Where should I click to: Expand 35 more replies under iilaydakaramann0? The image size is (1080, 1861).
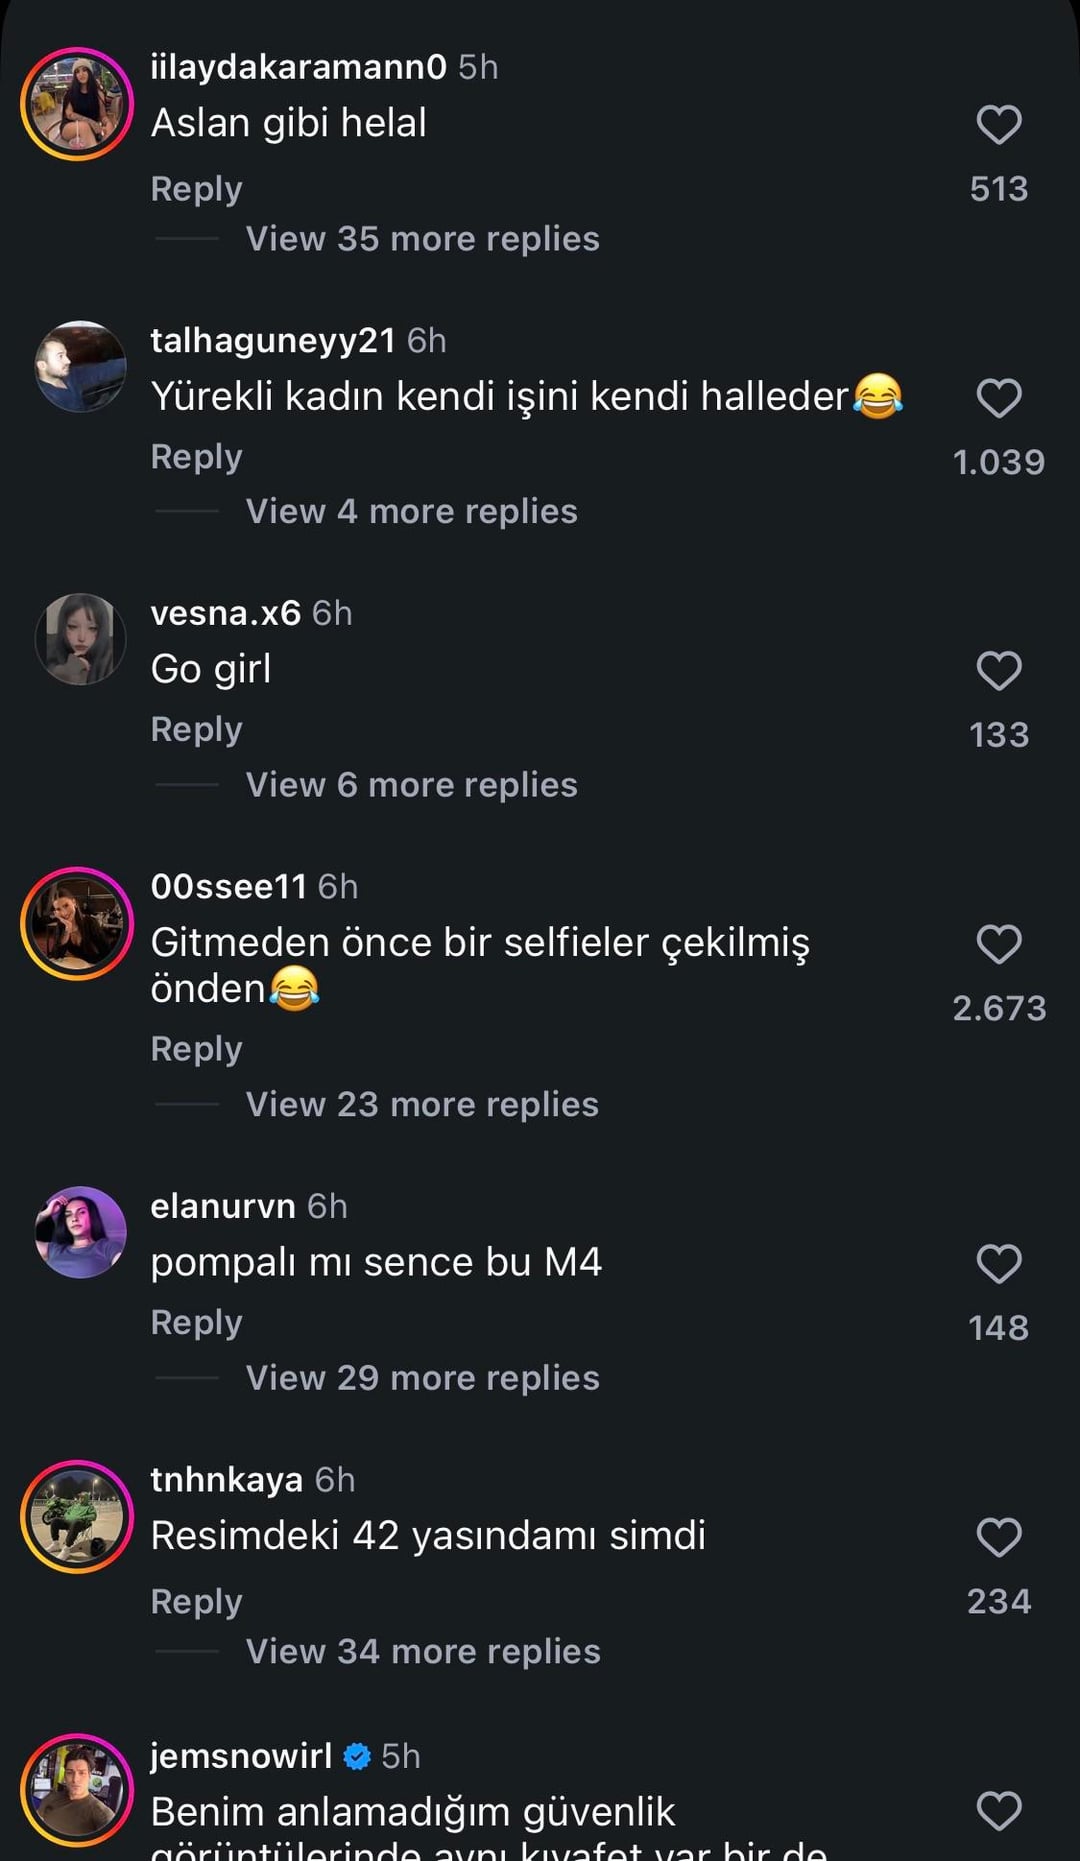pyautogui.click(x=422, y=239)
